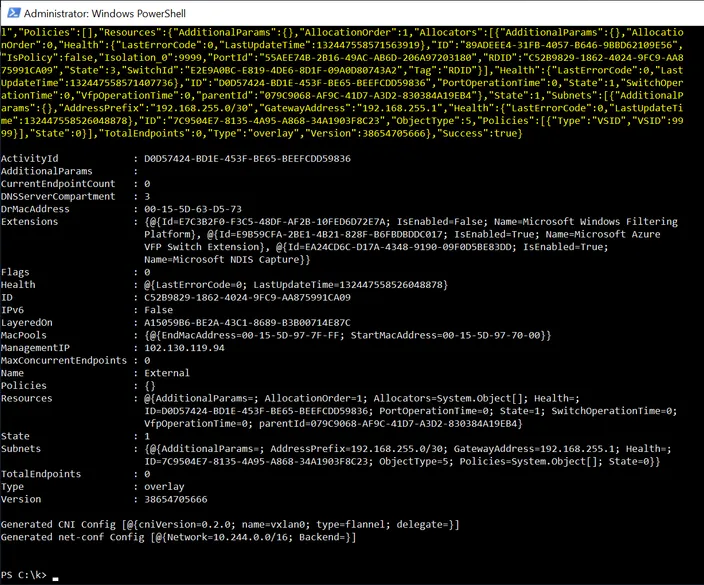The height and width of the screenshot is (585, 704).
Task: Click the 'PS C:\k>' command prompt
Action: 24,575
